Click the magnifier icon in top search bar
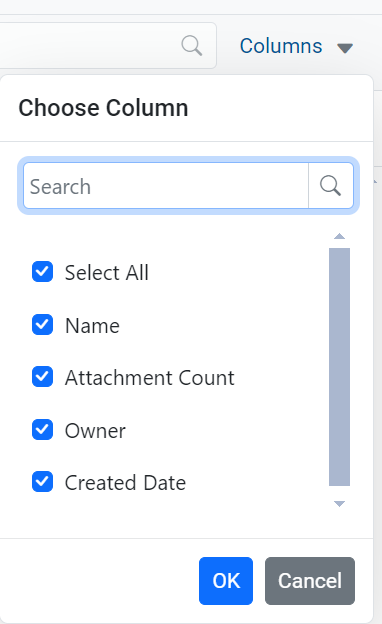382x624 pixels. [192, 45]
